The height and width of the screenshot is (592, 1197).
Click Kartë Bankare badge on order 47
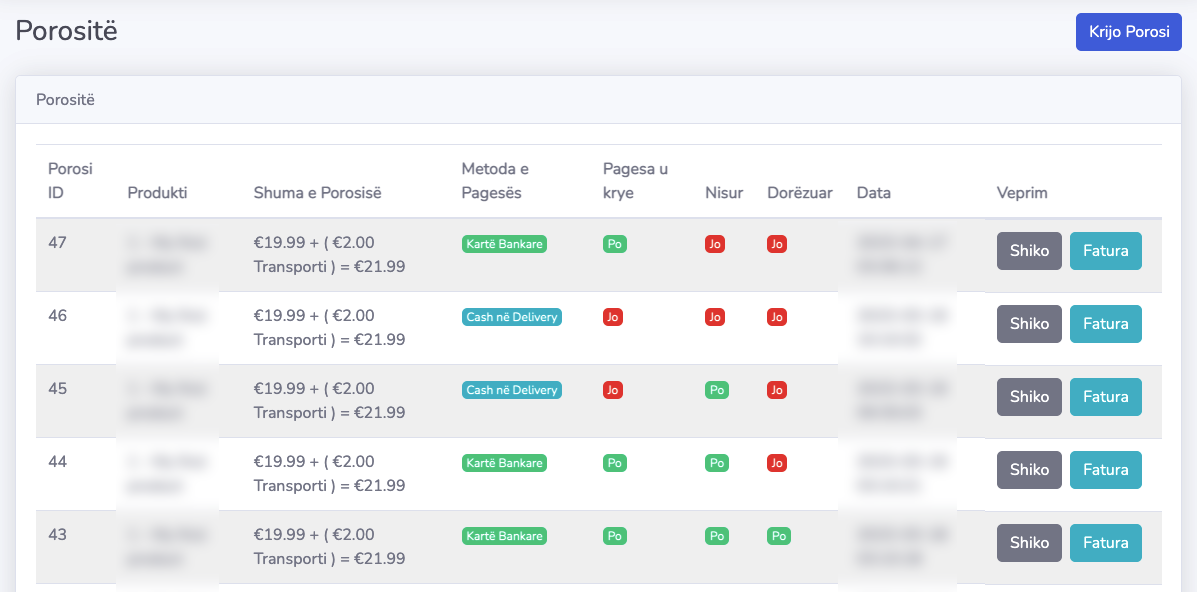point(504,244)
